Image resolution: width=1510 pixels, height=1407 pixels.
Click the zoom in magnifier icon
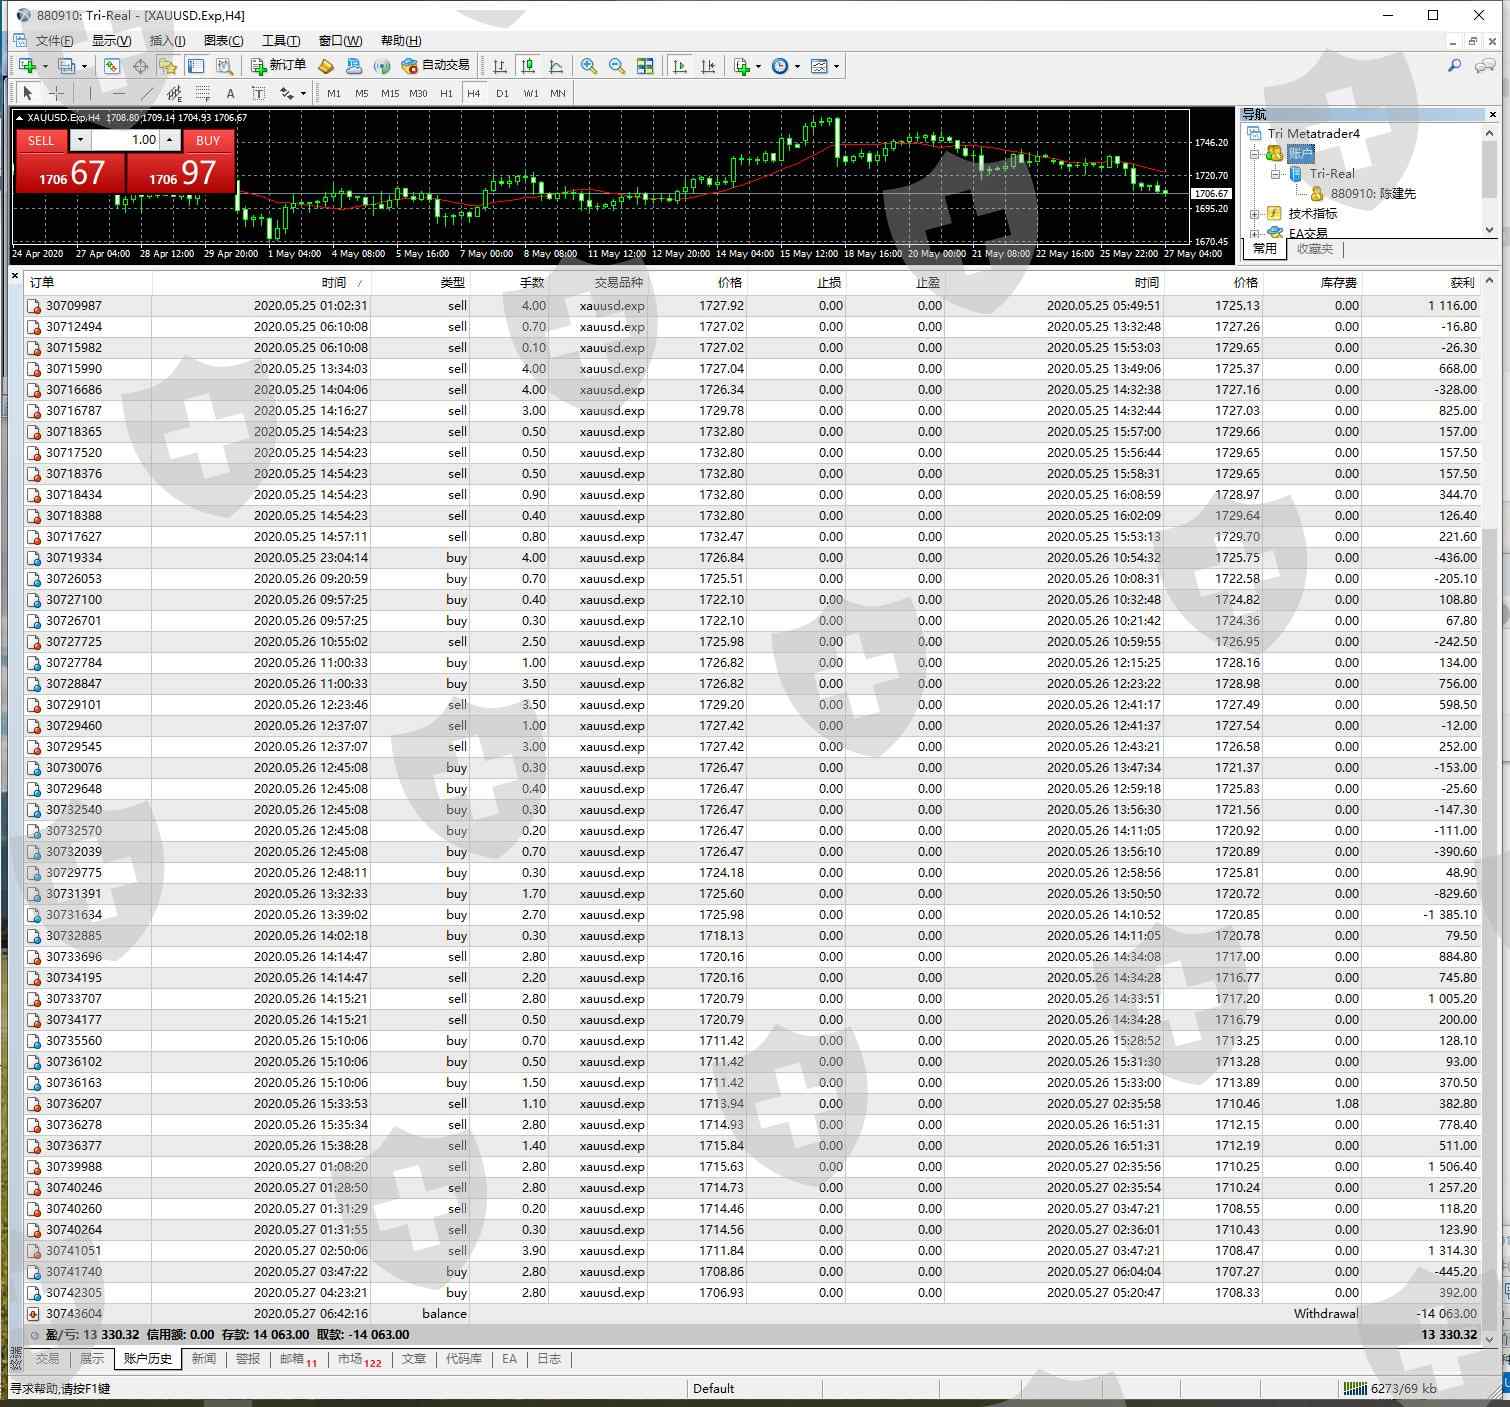[589, 66]
